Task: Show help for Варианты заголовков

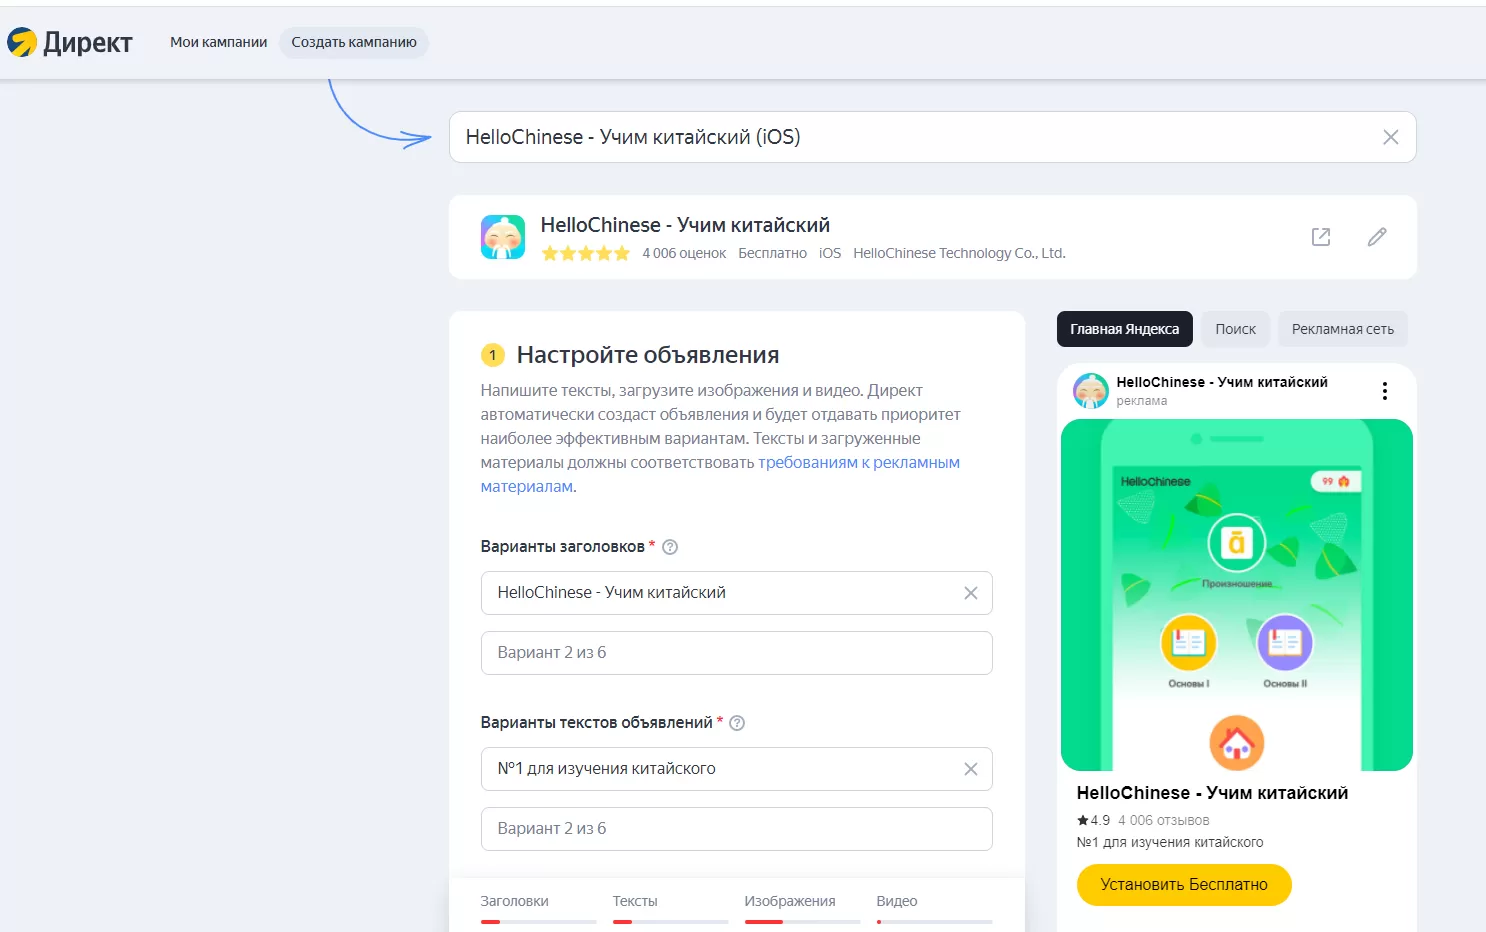Action: tap(670, 547)
